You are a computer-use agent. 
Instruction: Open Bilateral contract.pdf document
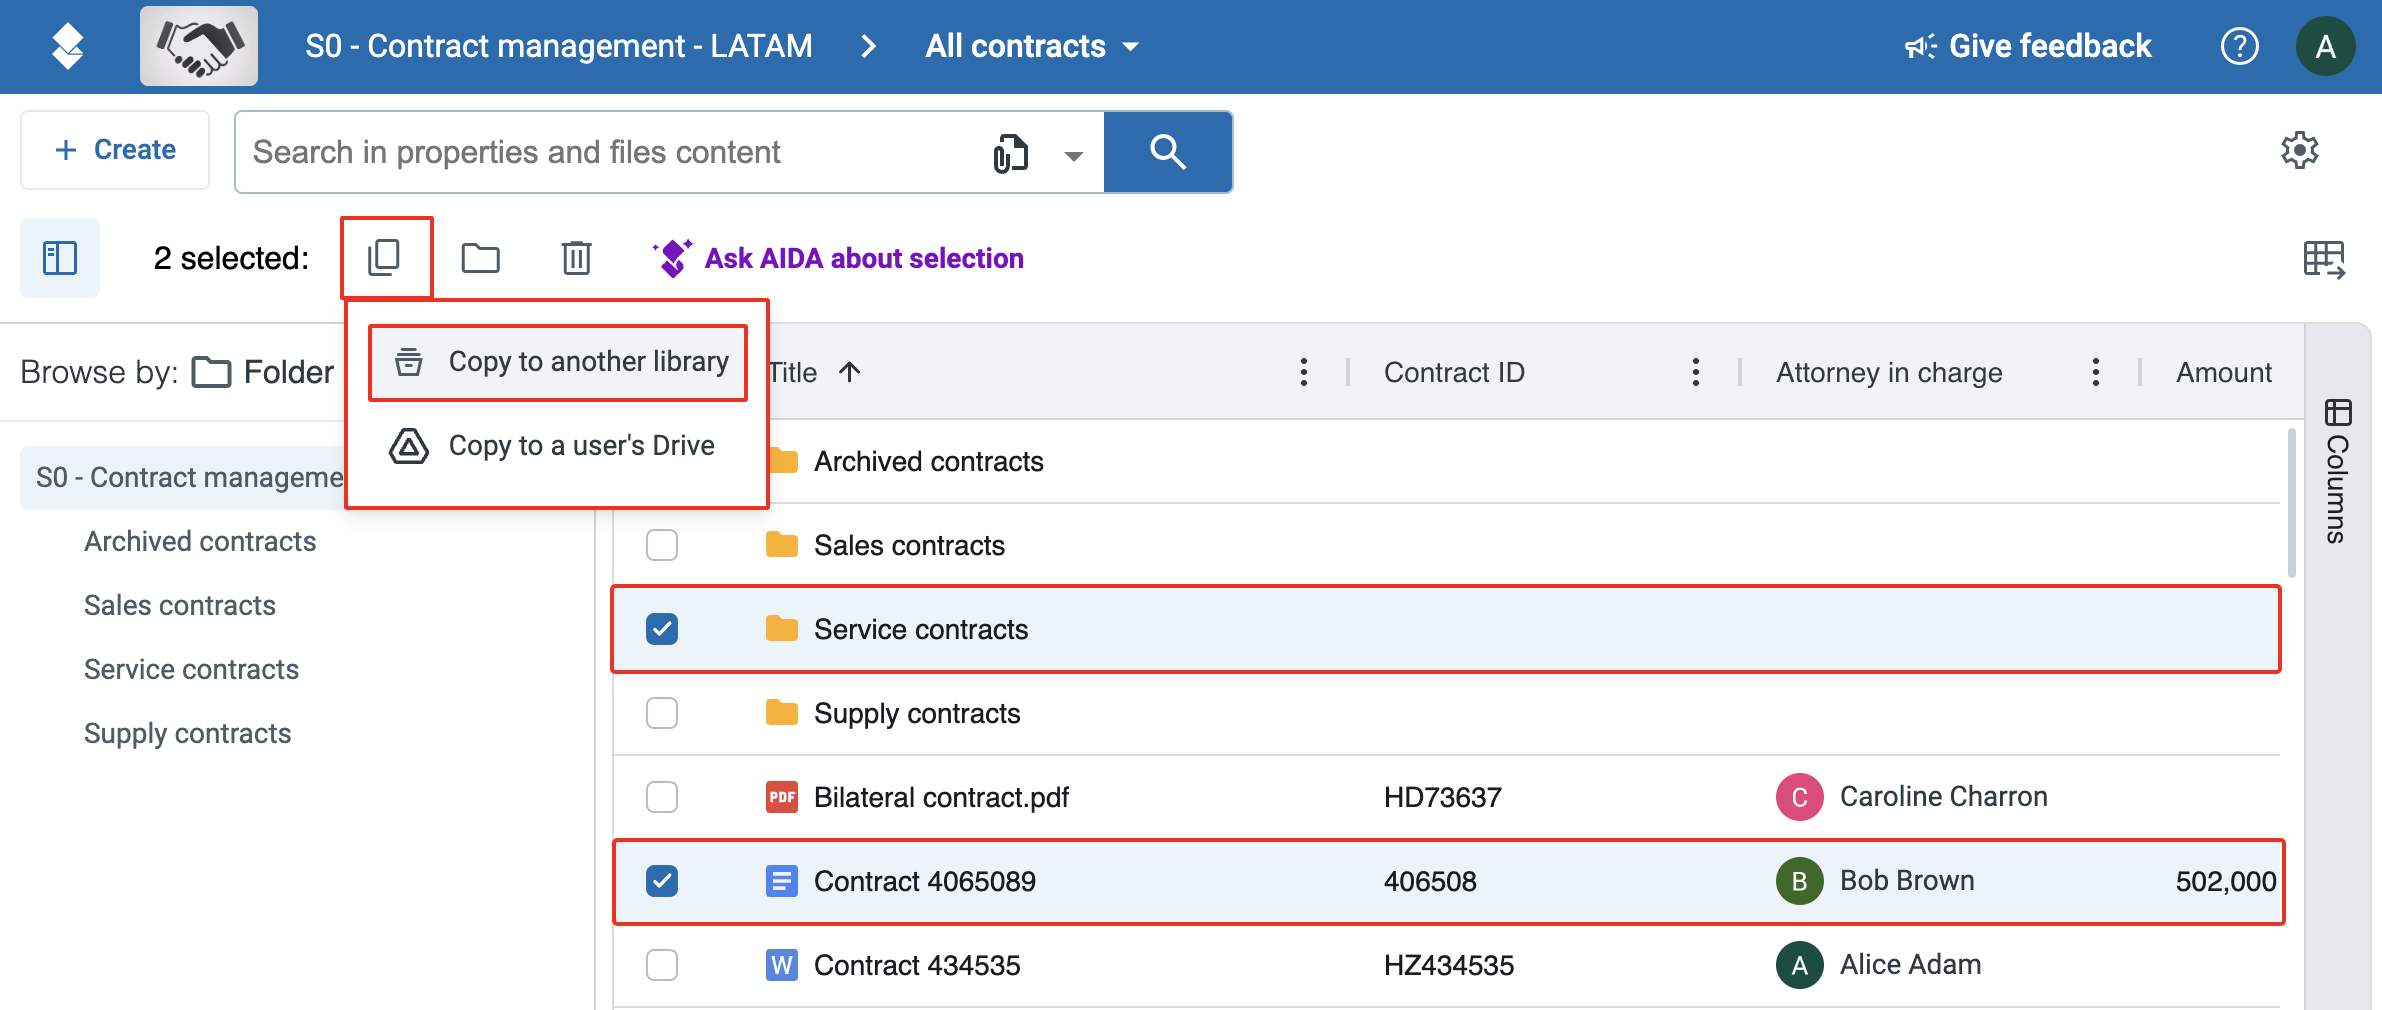tap(941, 797)
